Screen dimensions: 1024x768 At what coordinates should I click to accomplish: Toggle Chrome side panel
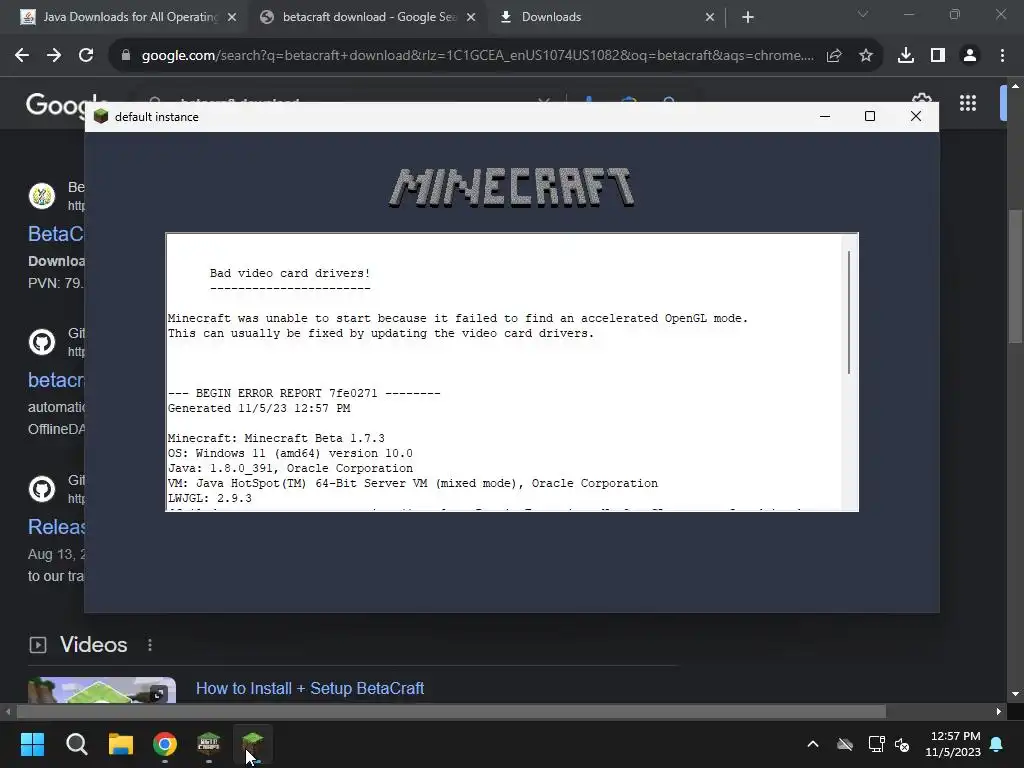[x=938, y=56]
